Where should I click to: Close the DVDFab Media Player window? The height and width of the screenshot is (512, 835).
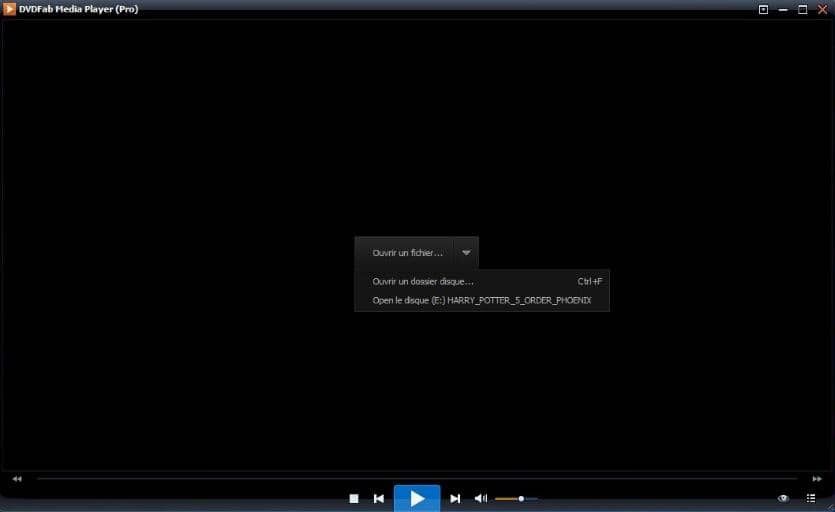point(822,10)
